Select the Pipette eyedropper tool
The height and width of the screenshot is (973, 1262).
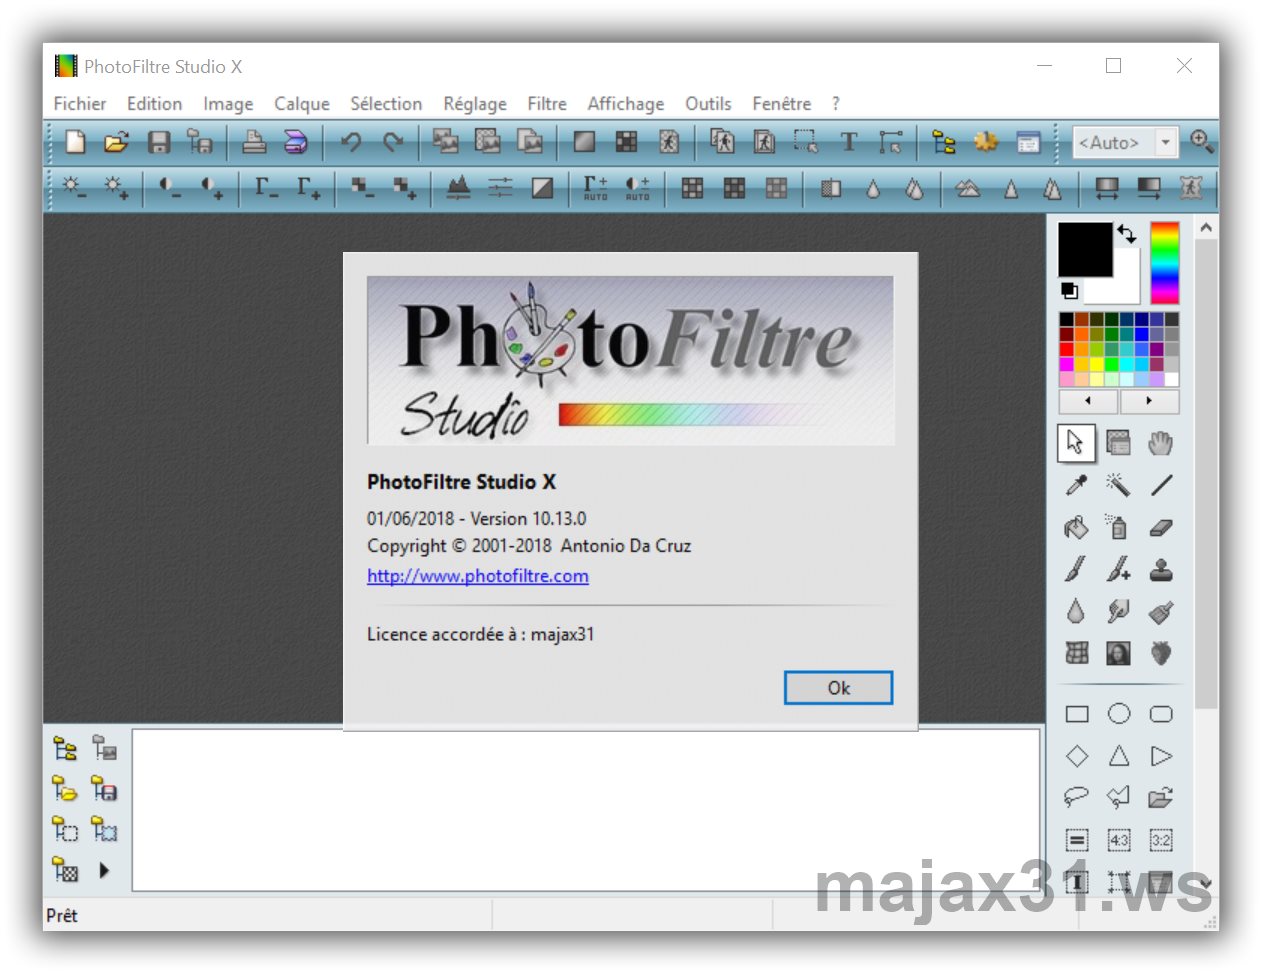1077,485
